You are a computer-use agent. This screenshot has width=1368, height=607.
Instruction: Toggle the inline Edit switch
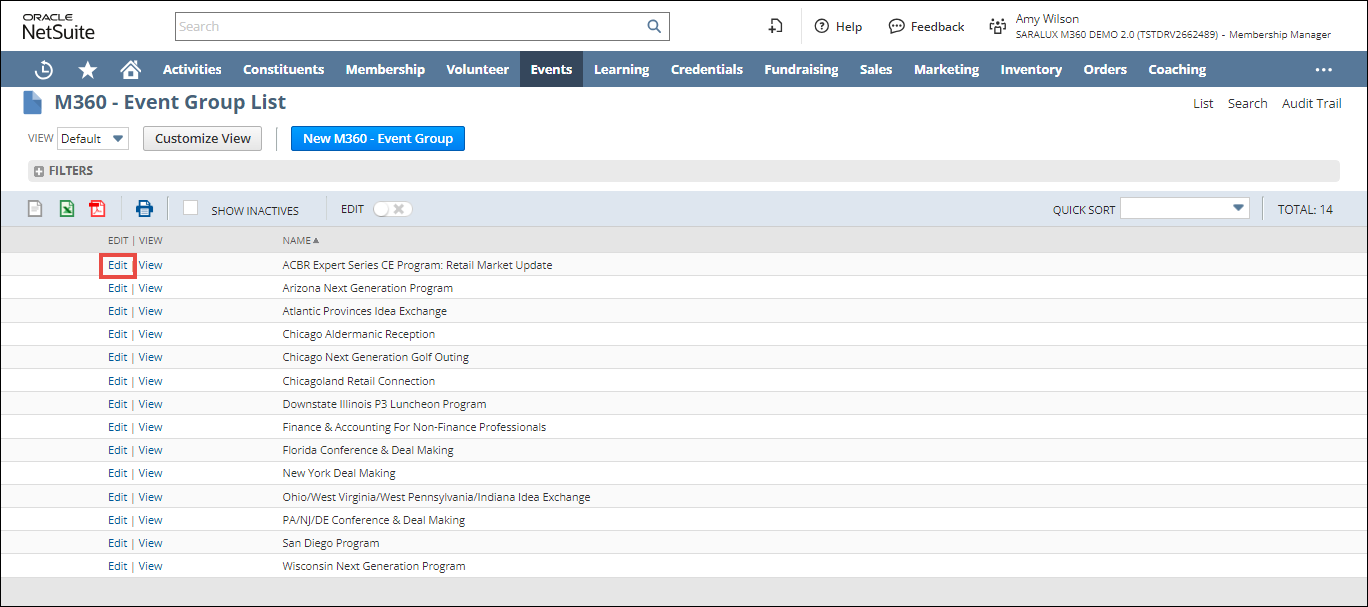[x=392, y=209]
